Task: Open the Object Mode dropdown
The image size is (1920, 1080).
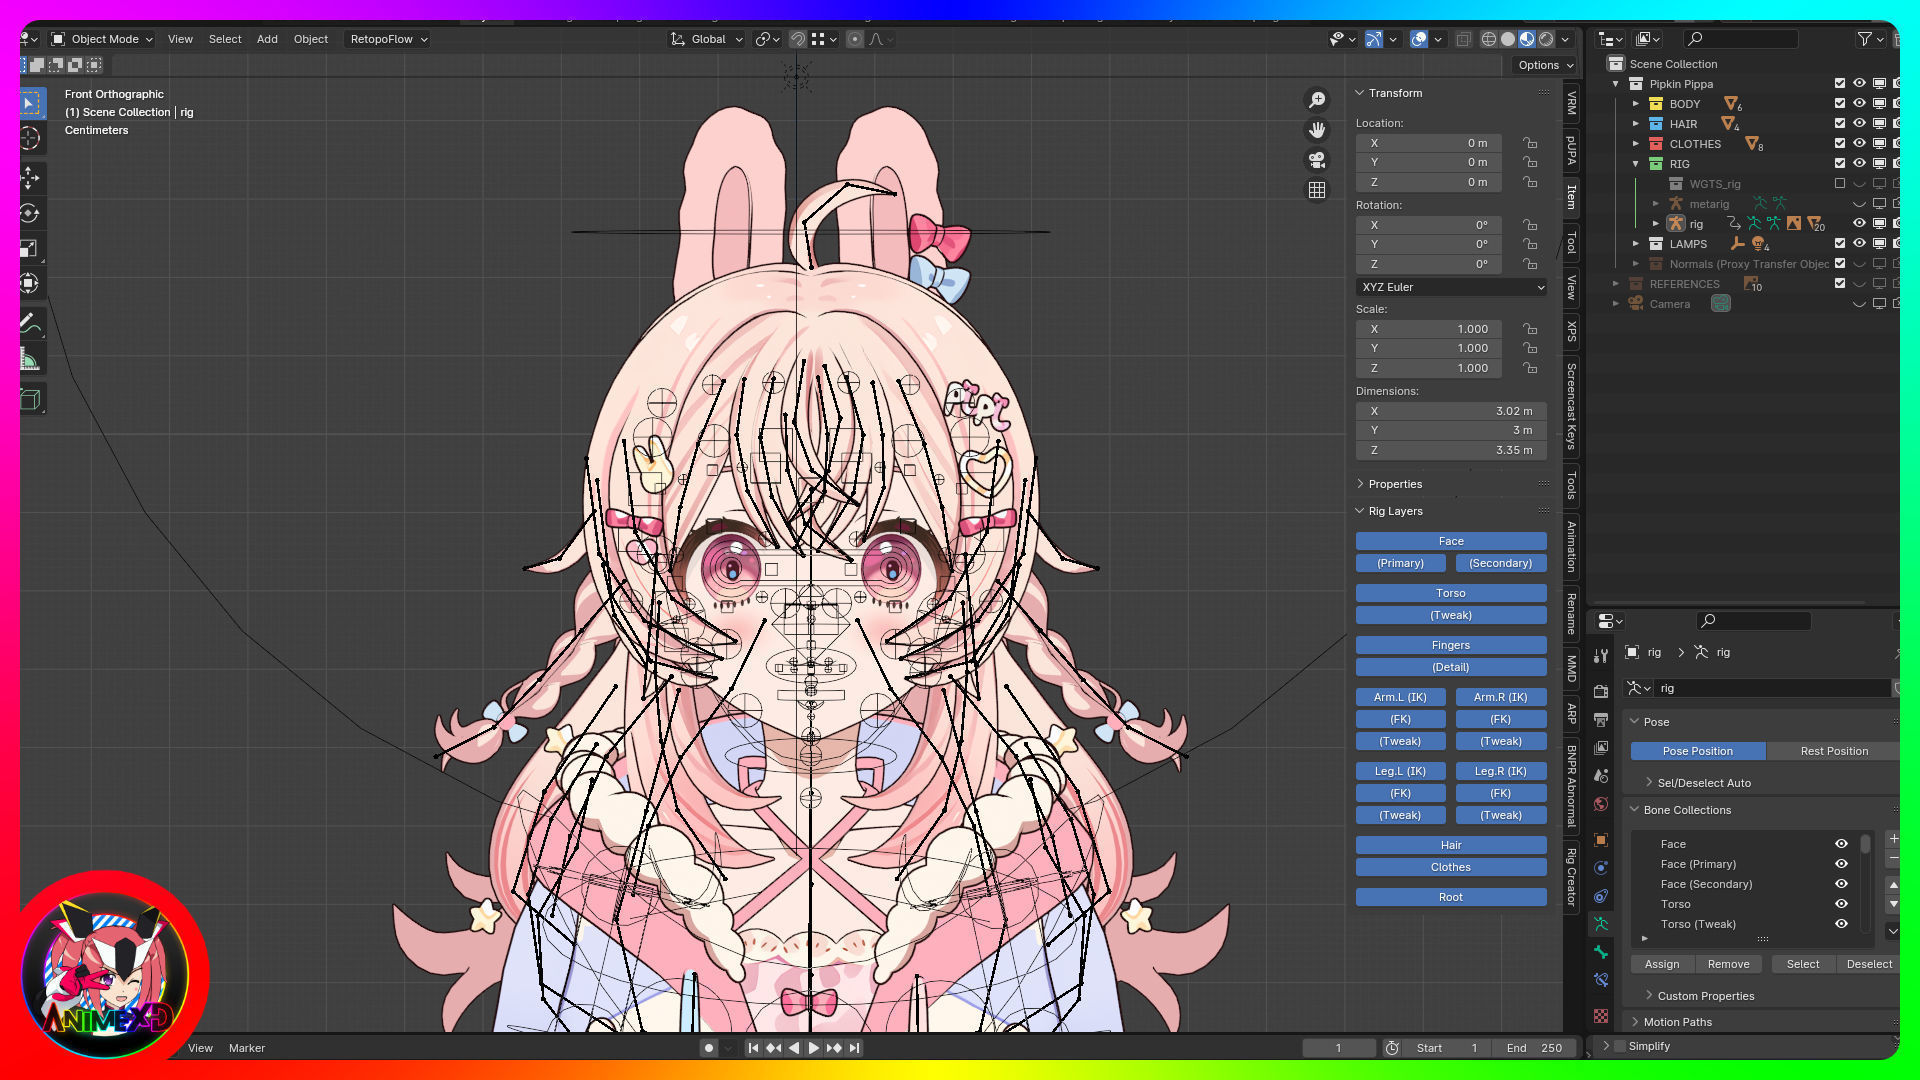Action: coord(103,39)
